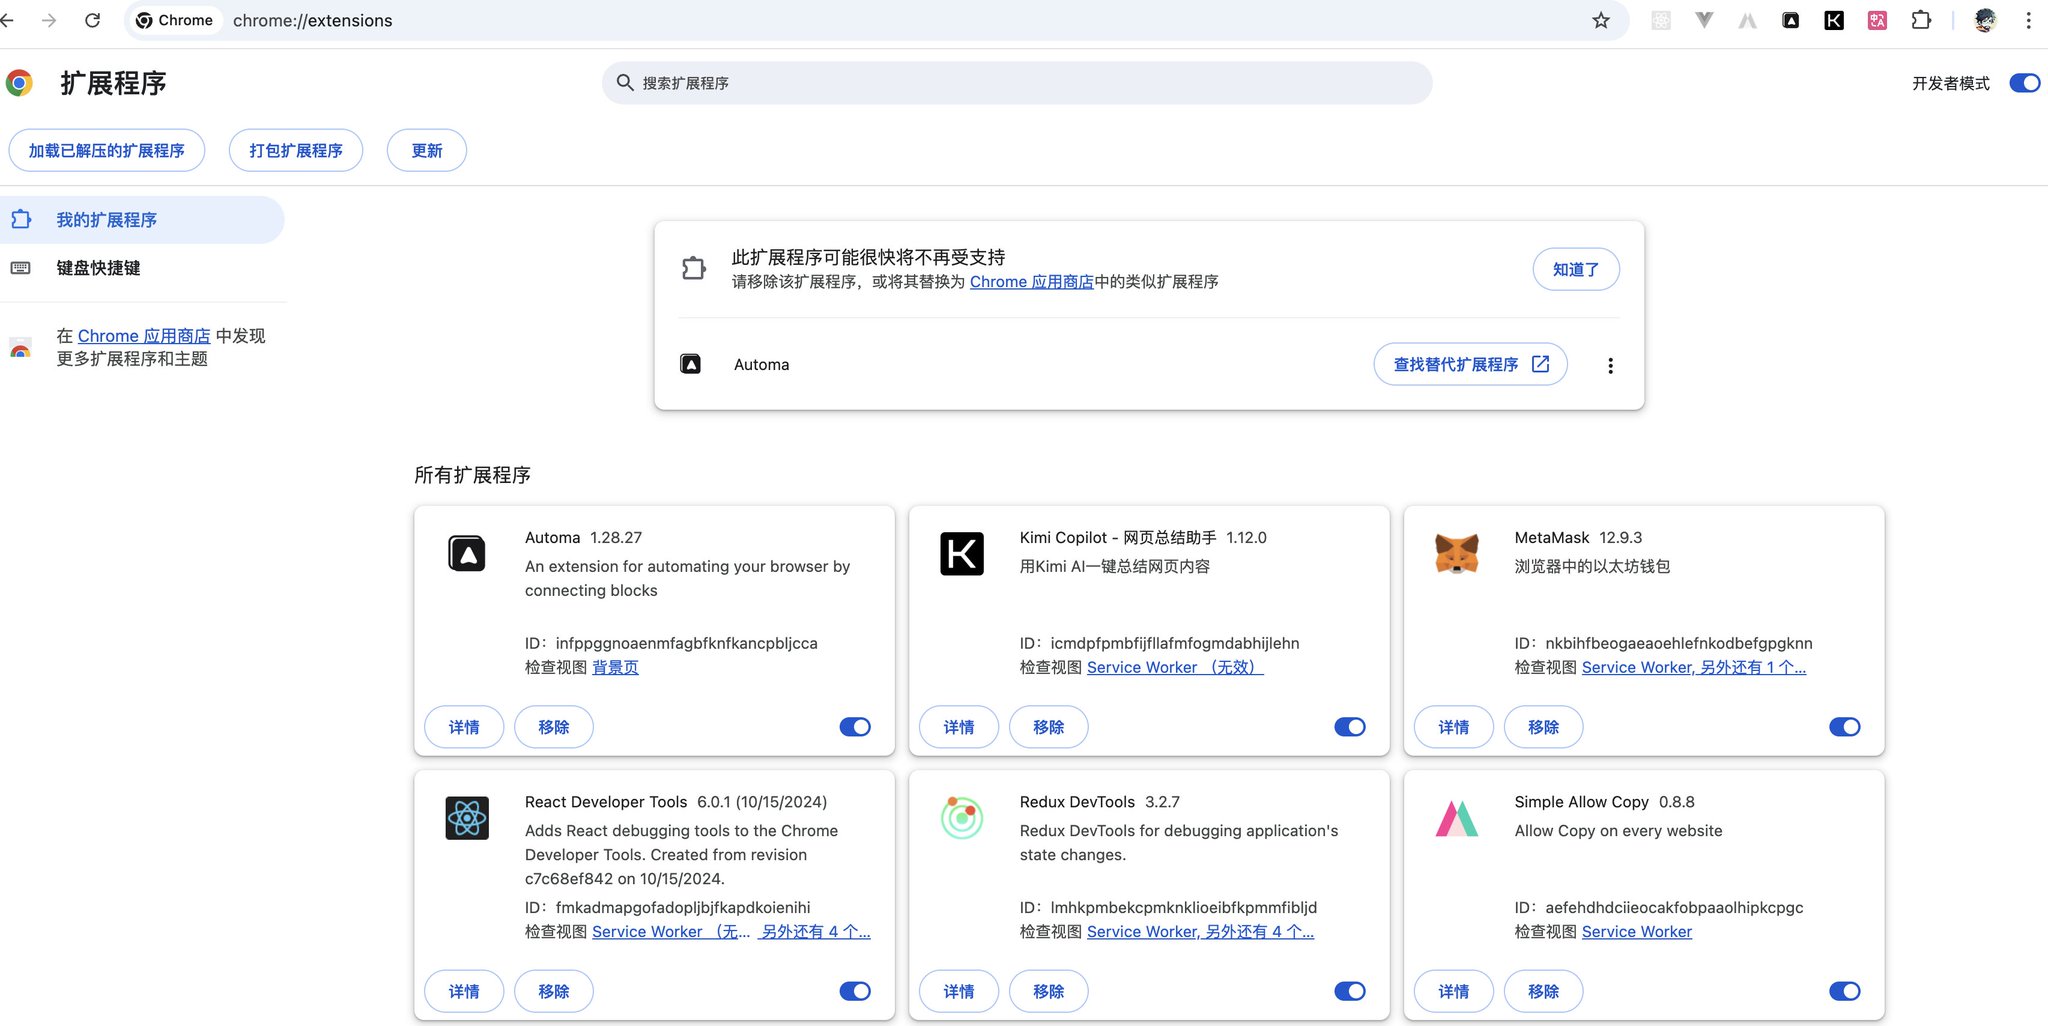Click the bookmark star in address bar

(1601, 20)
